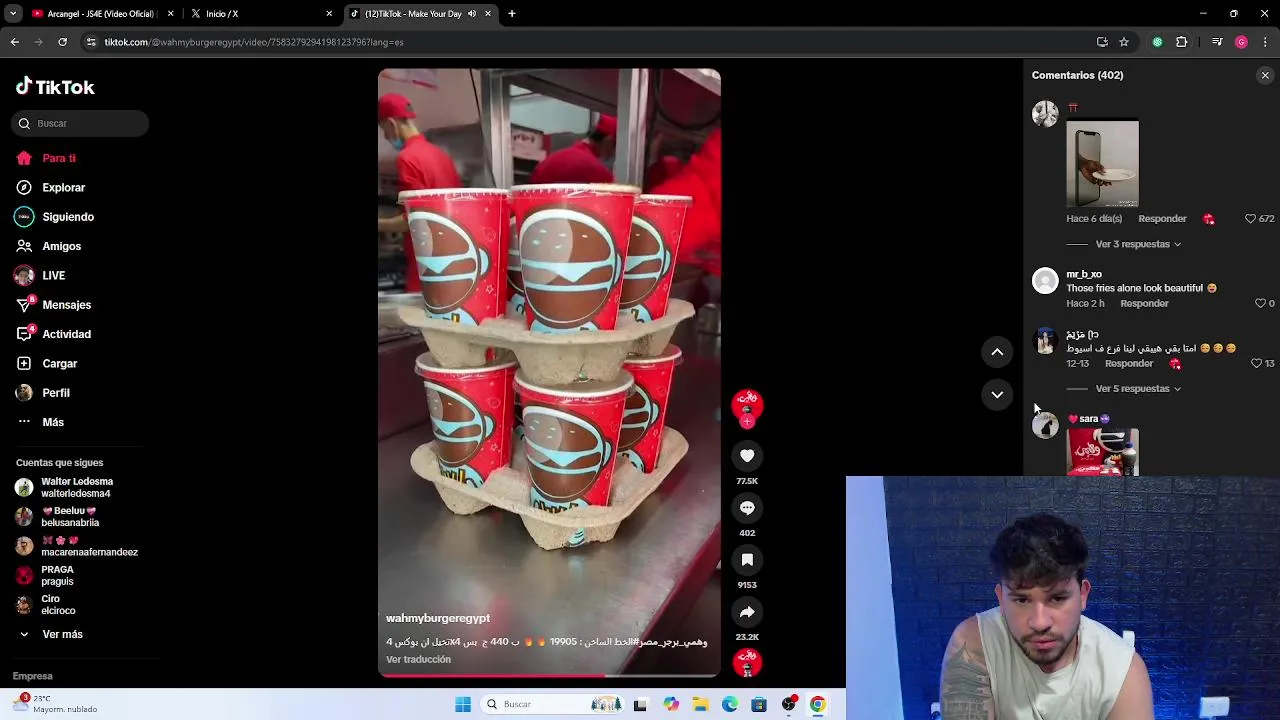1280x720 pixels.
Task: Open File Explorer from taskbar
Action: [701, 704]
